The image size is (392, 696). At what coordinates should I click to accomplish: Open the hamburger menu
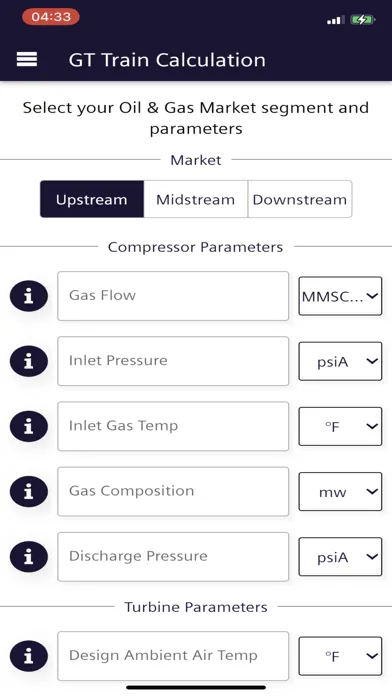click(27, 59)
